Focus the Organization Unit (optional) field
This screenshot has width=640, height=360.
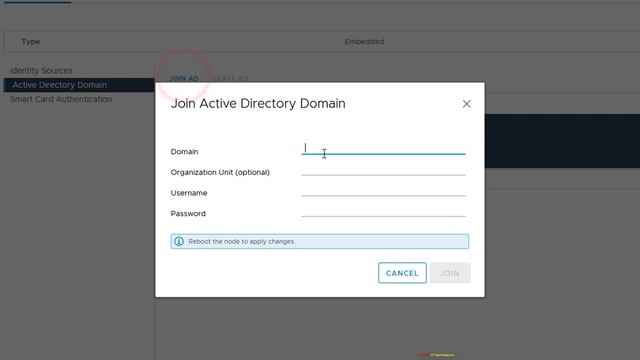383,169
